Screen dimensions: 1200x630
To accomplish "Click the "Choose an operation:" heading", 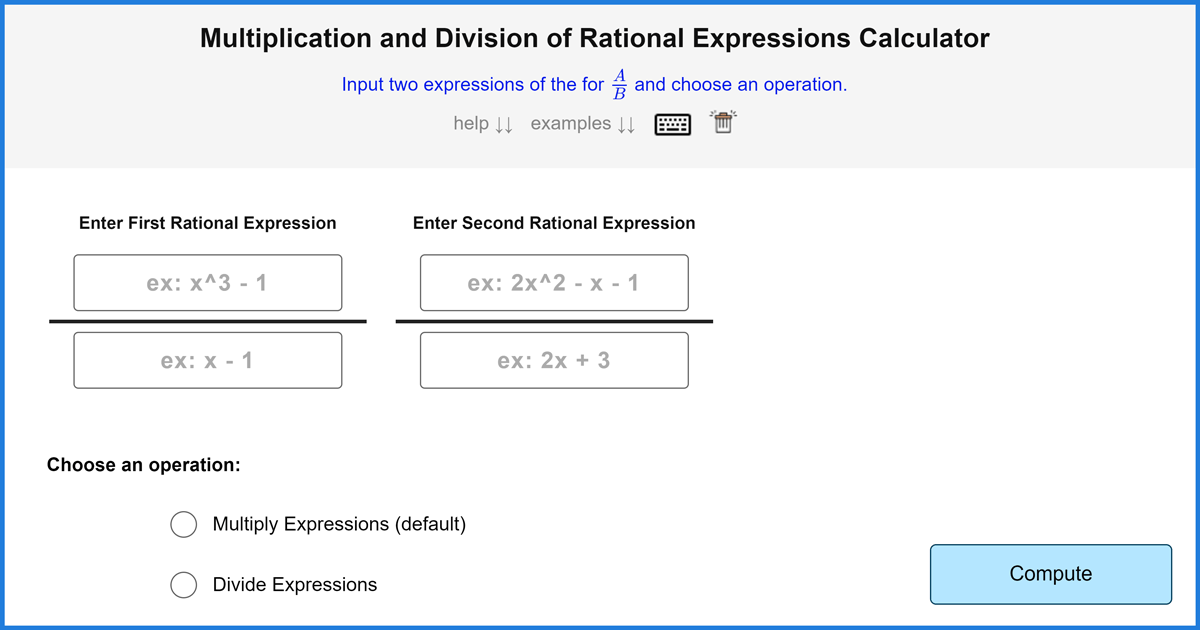I will 145,465.
